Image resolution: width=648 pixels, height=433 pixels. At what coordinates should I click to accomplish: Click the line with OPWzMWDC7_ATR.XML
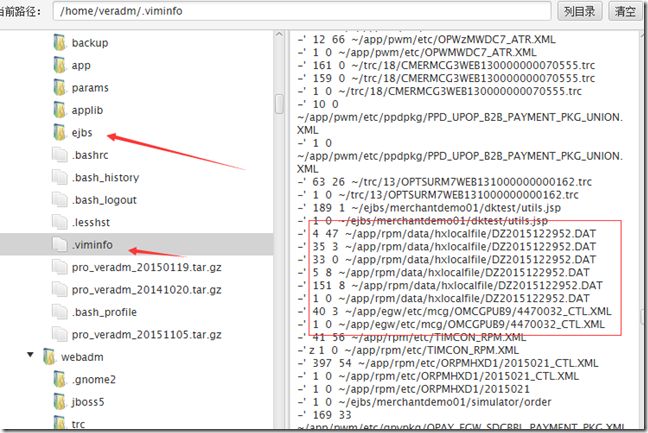pyautogui.click(x=426, y=40)
